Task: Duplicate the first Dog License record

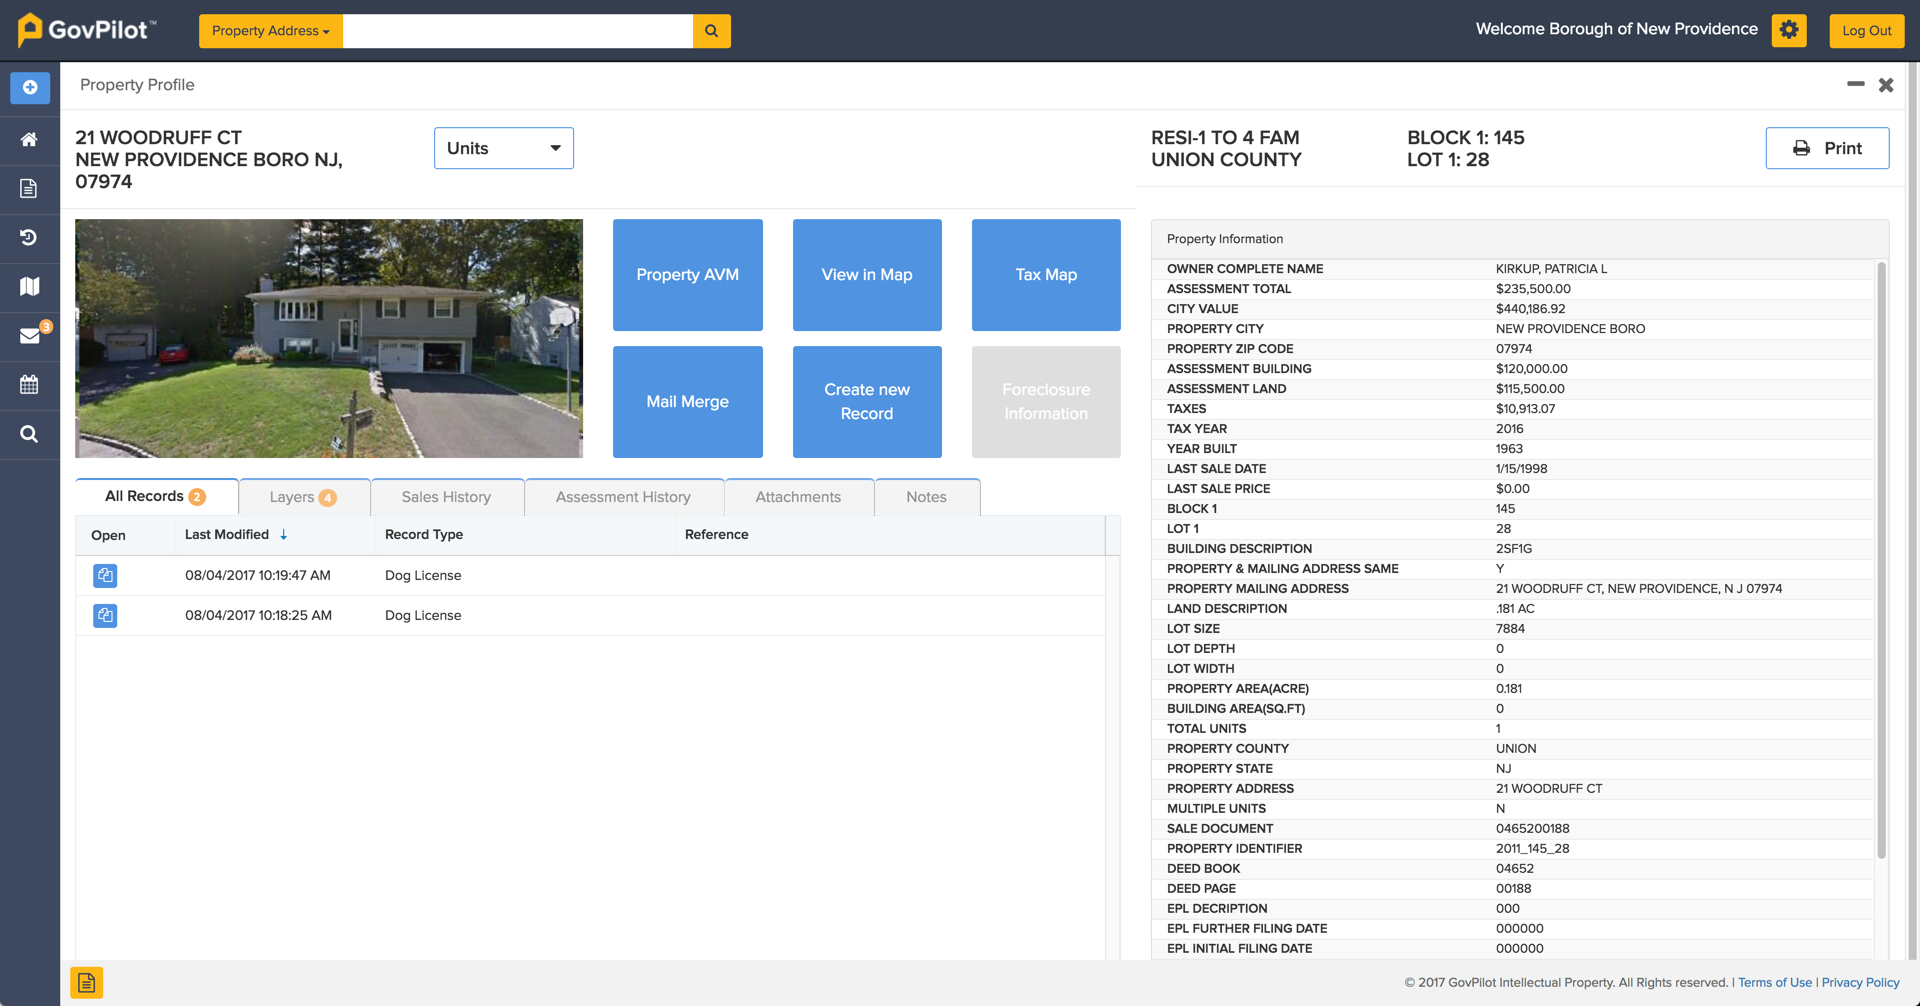Action: pos(105,575)
